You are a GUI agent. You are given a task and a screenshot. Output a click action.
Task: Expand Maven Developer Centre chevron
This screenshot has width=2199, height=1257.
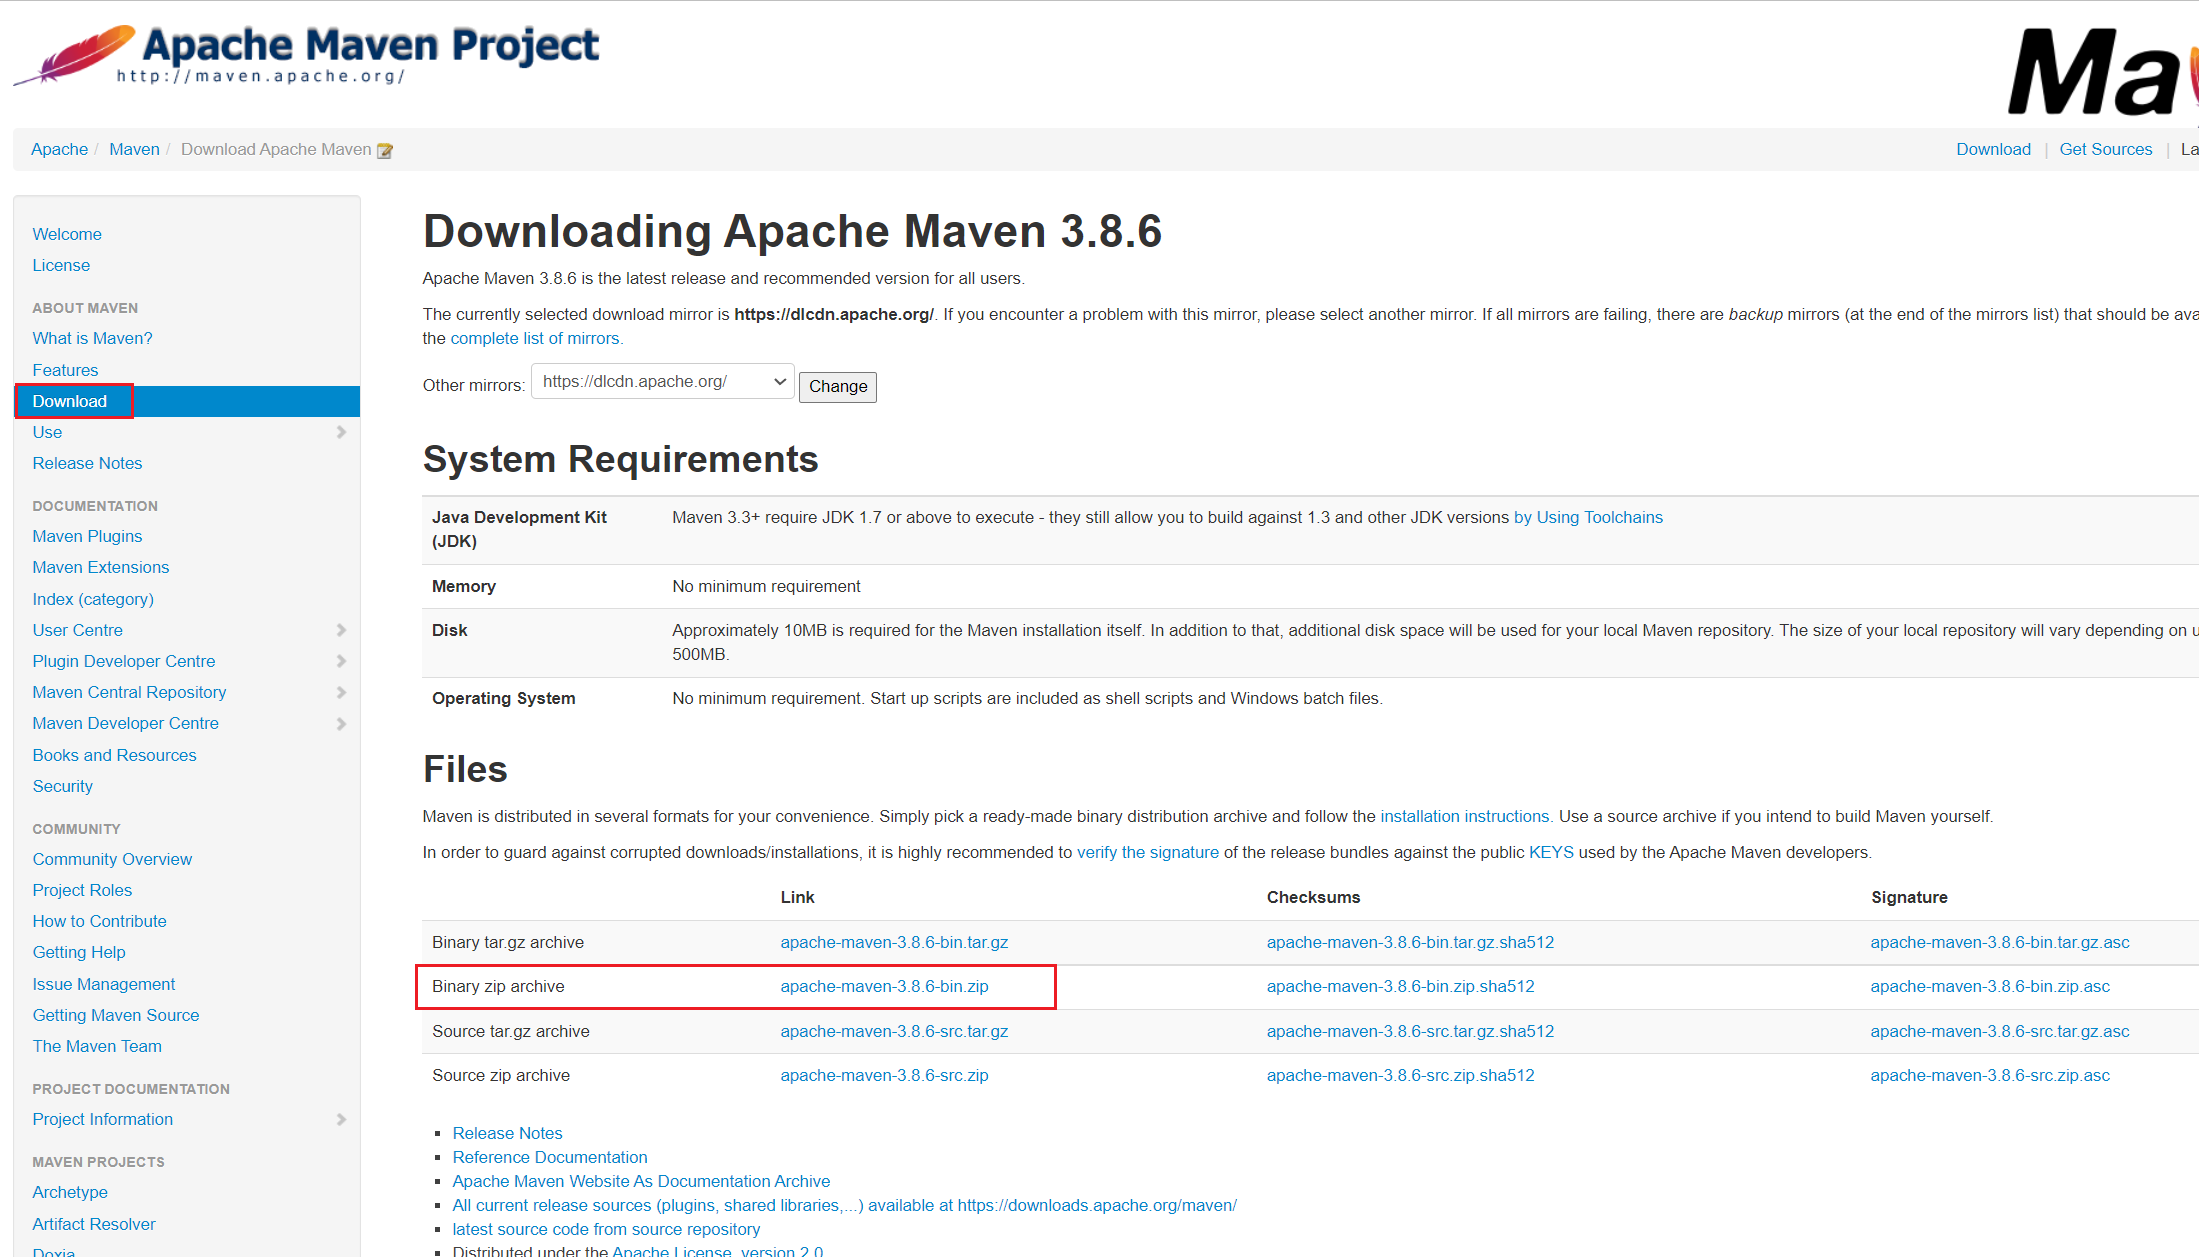(x=341, y=723)
